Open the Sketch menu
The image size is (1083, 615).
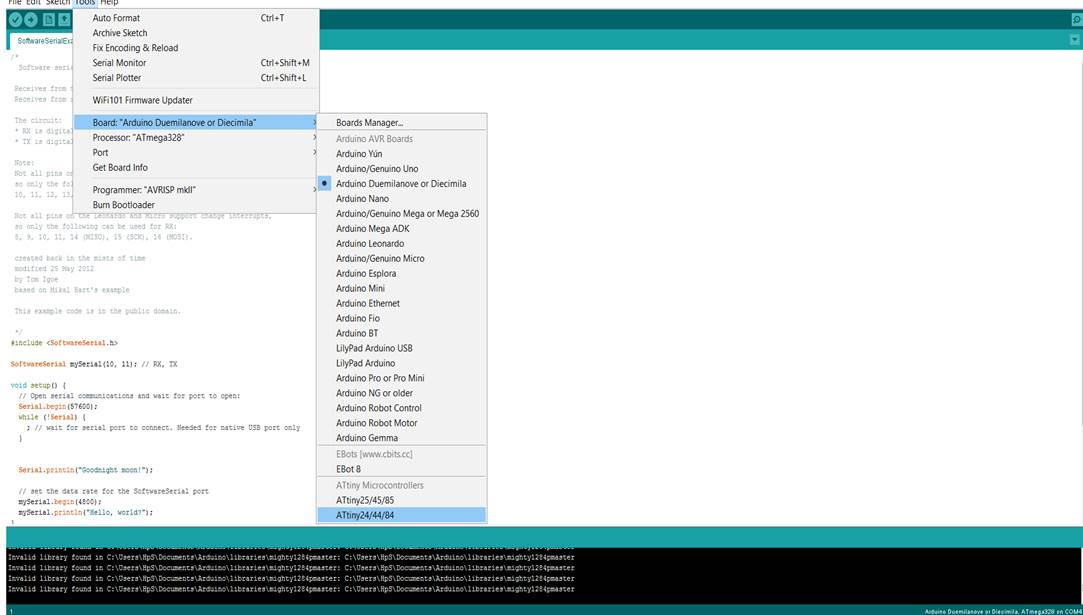[57, 3]
